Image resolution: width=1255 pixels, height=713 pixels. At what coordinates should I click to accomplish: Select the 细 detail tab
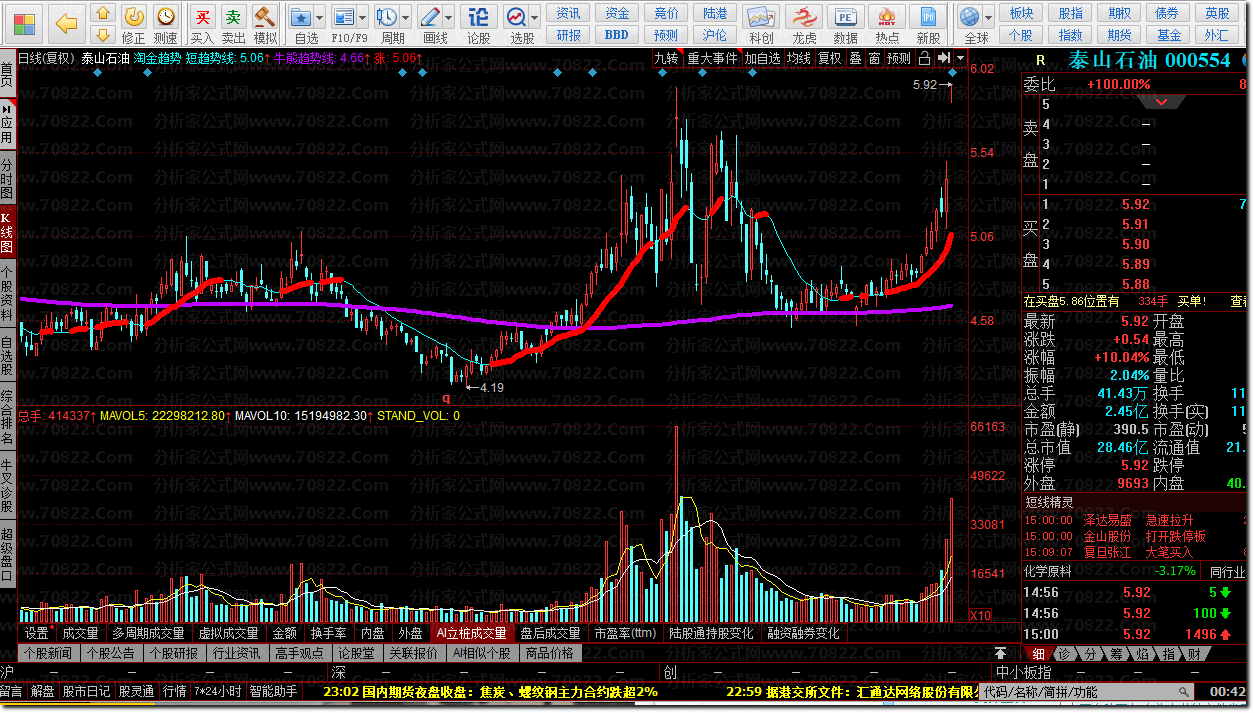[x=1038, y=653]
